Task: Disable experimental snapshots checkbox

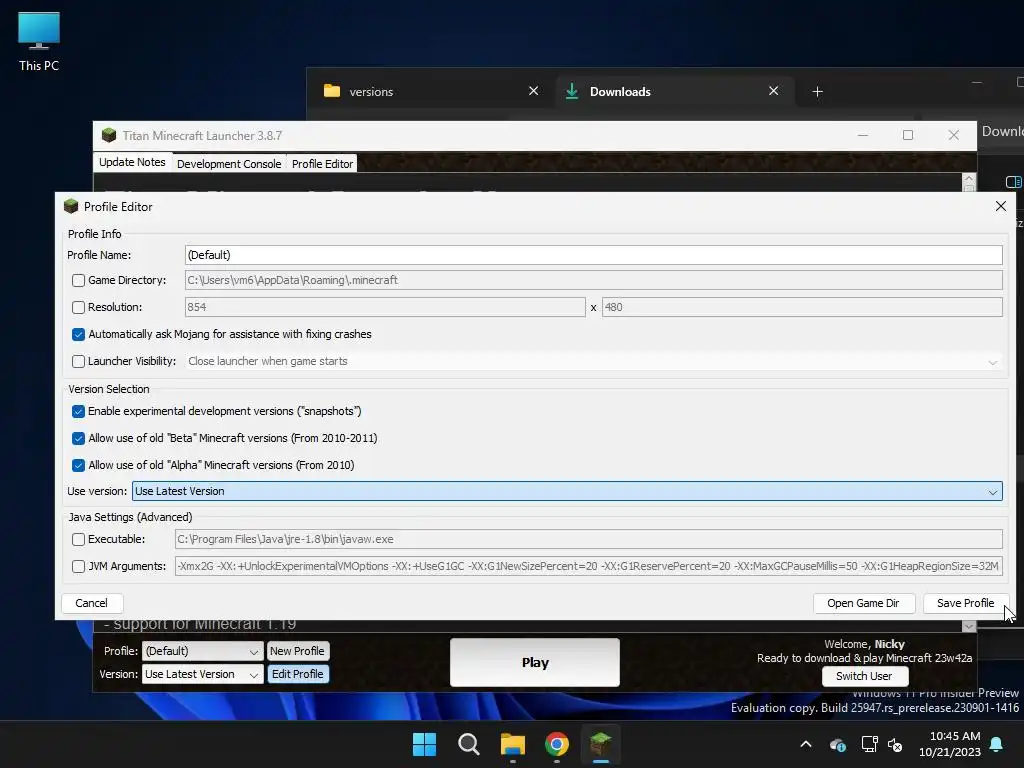Action: point(78,411)
